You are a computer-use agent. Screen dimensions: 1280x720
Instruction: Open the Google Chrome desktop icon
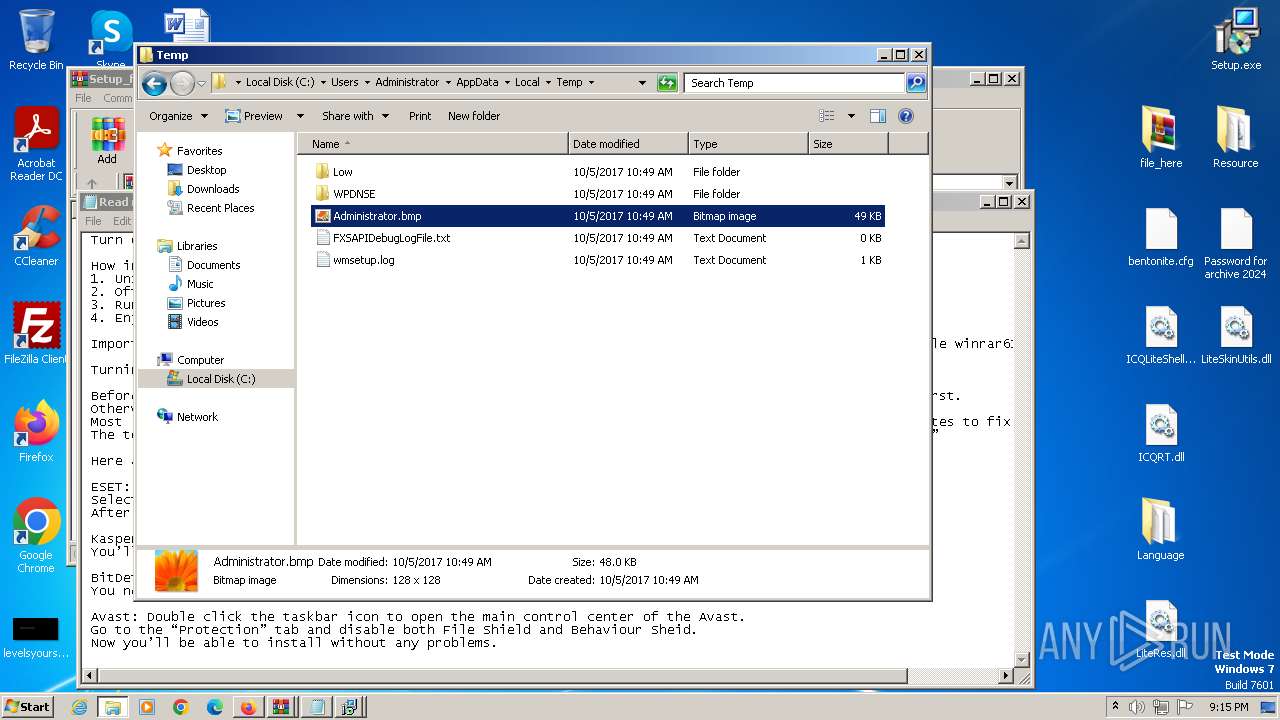point(36,535)
